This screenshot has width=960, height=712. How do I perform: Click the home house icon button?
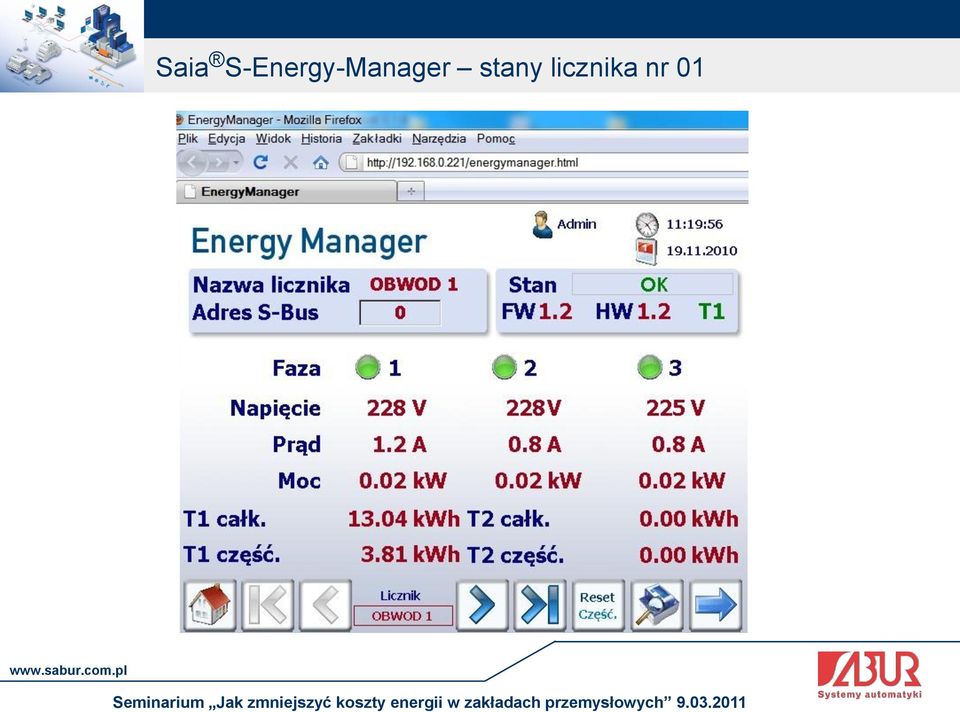pyautogui.click(x=209, y=605)
